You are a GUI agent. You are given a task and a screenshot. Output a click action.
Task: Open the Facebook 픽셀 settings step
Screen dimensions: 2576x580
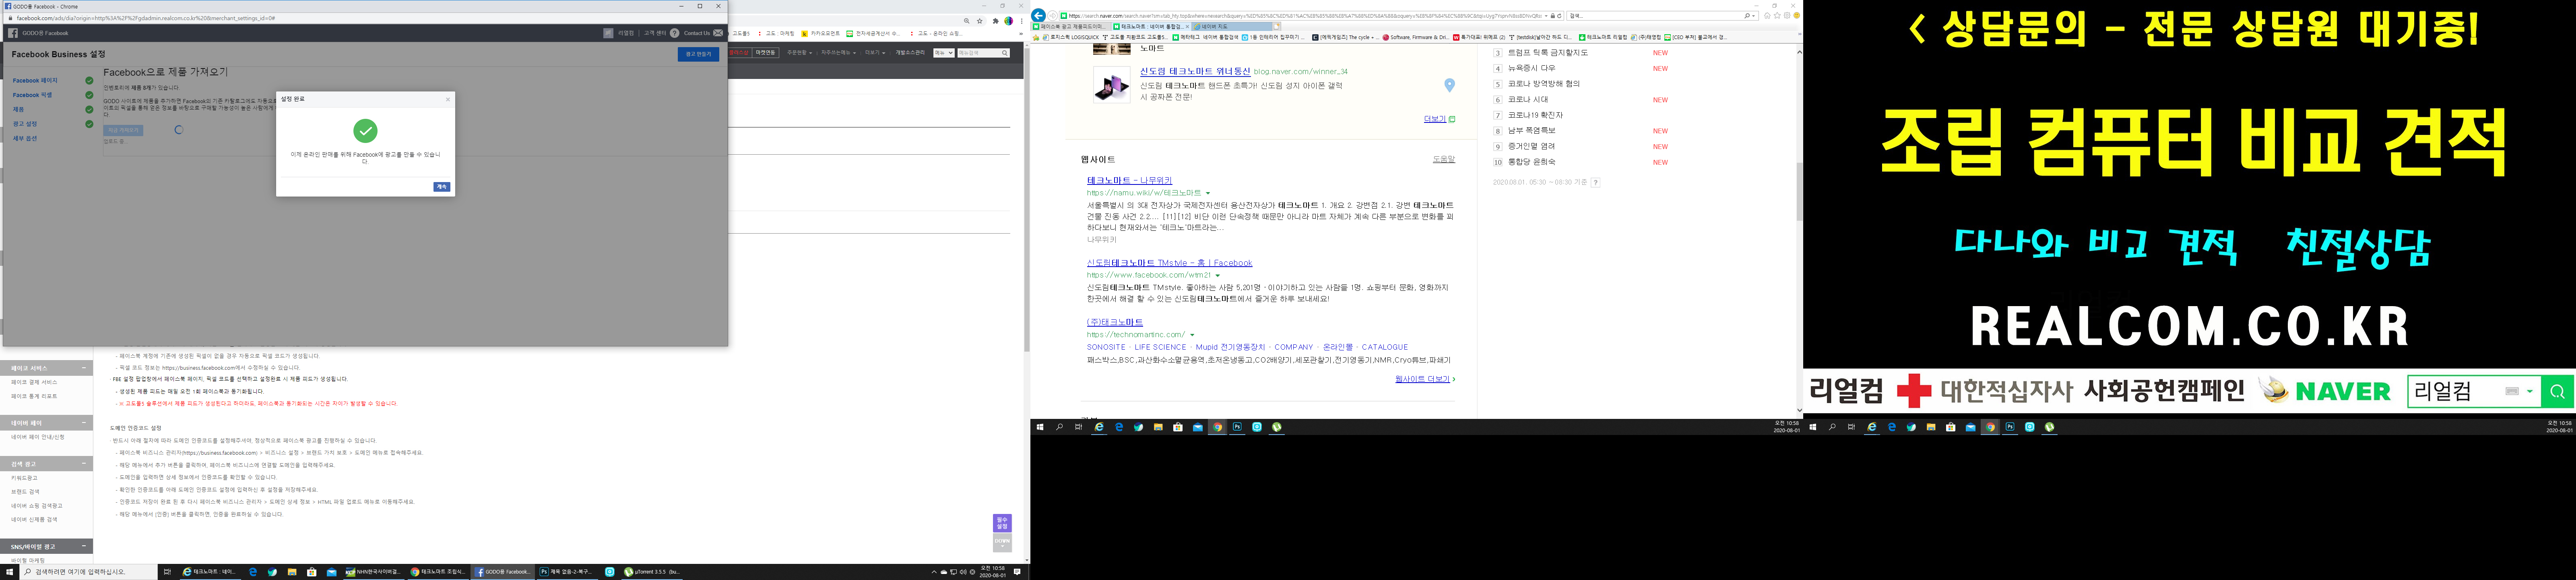click(33, 95)
